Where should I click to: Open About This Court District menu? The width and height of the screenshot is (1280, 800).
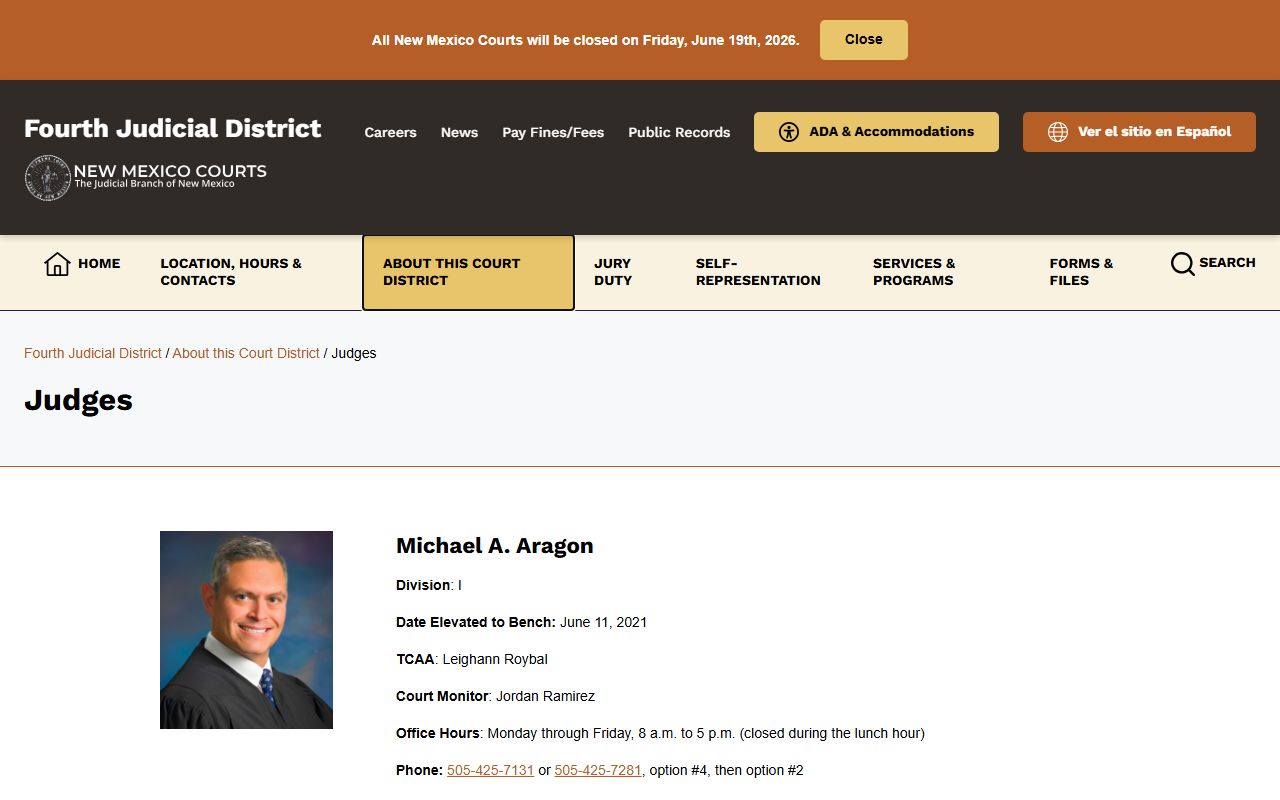click(468, 273)
